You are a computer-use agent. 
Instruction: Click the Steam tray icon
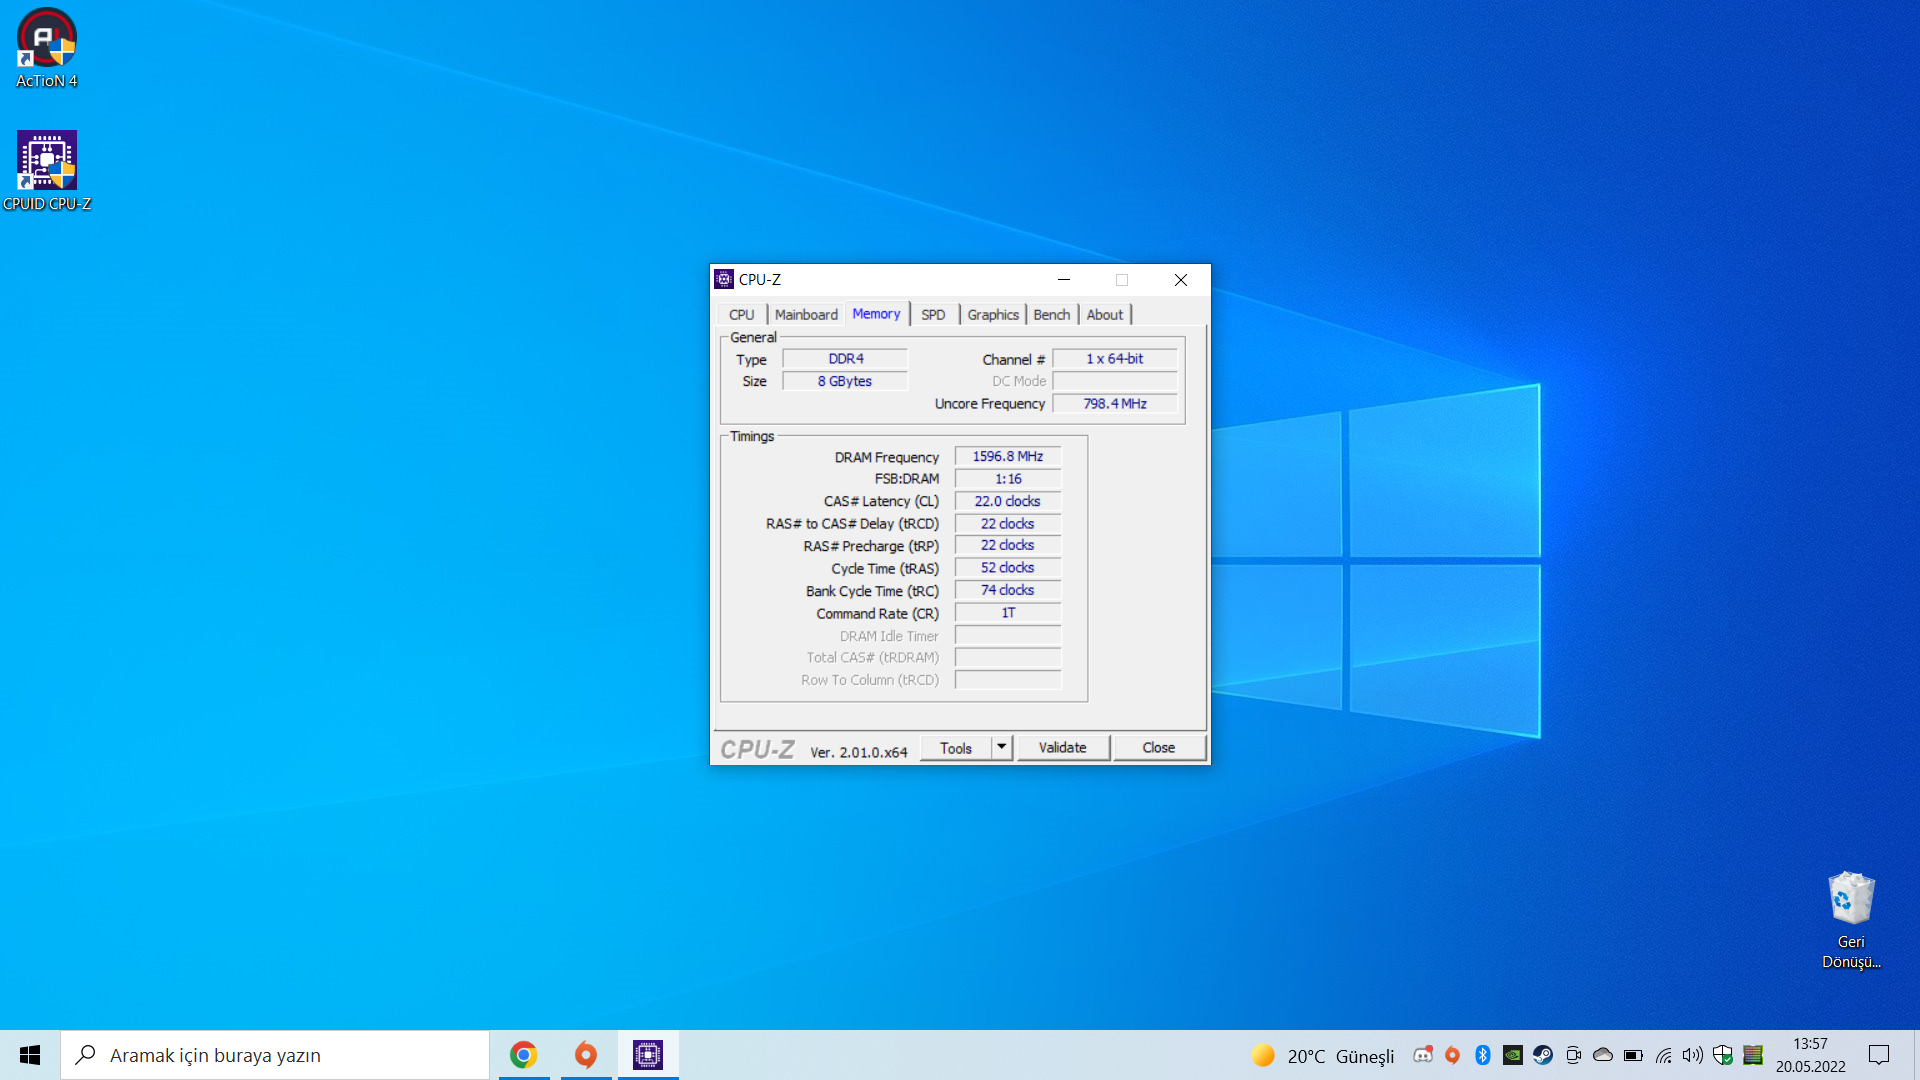tap(1543, 1055)
